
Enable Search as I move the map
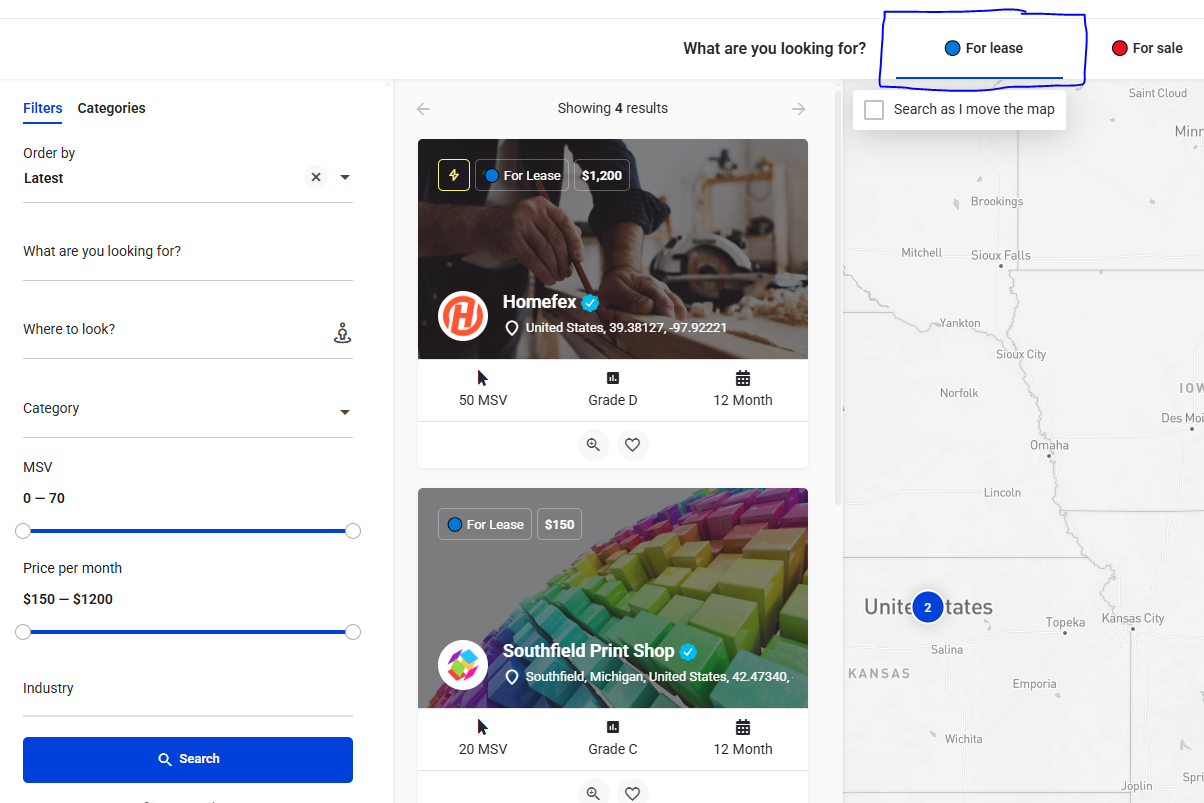point(874,109)
